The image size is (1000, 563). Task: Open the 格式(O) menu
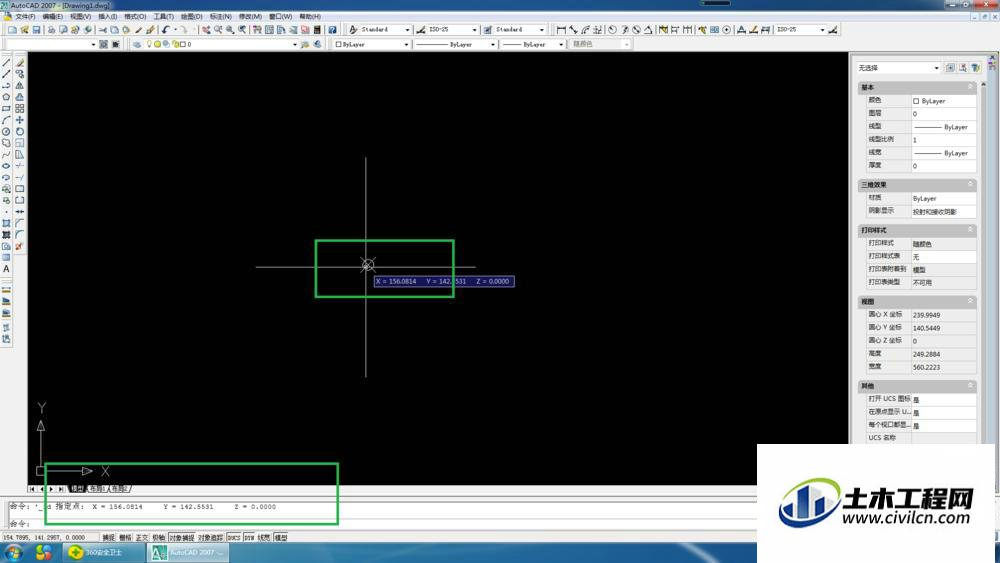coord(135,17)
